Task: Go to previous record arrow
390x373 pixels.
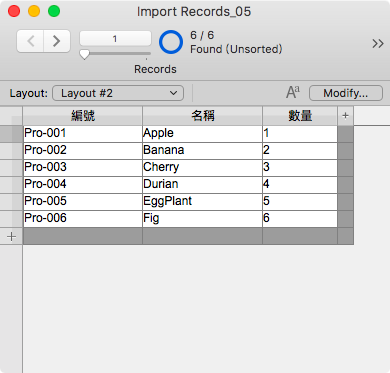Action: tap(30, 41)
